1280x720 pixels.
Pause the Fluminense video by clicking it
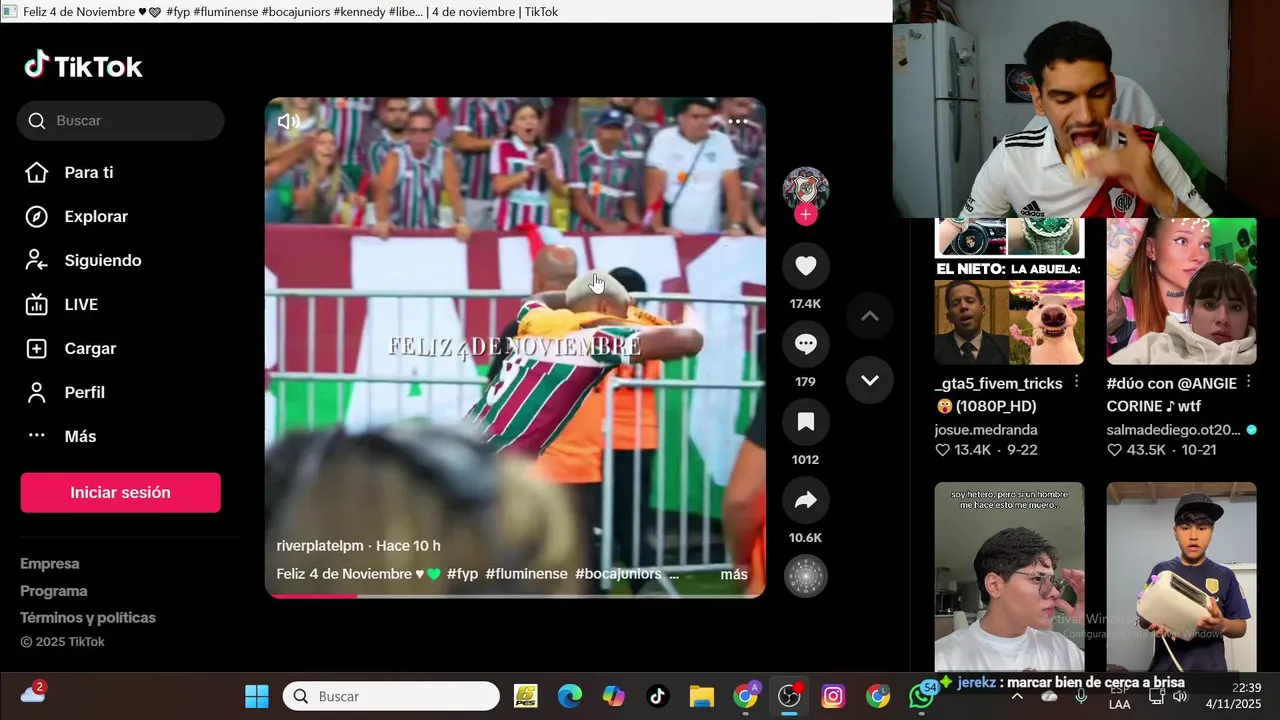(x=515, y=348)
